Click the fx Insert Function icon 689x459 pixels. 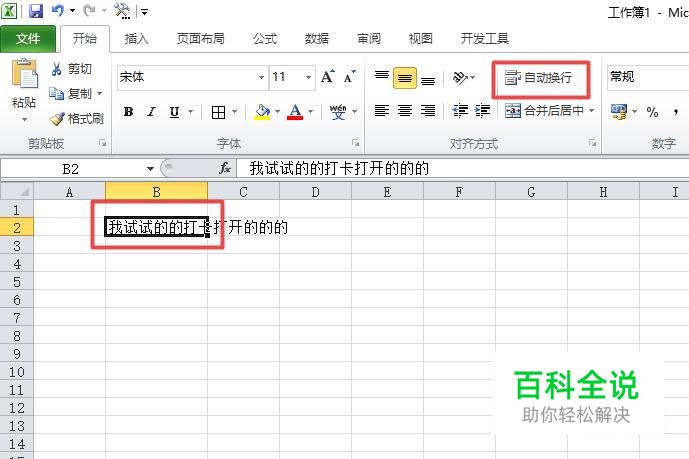(x=225, y=168)
